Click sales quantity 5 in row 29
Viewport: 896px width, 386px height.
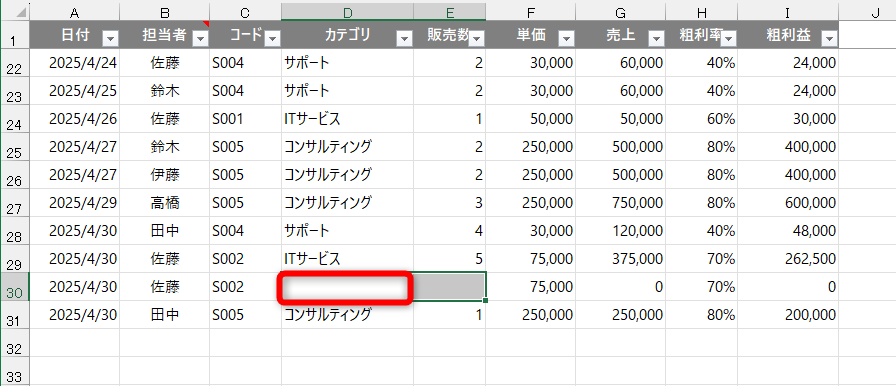pyautogui.click(x=479, y=259)
